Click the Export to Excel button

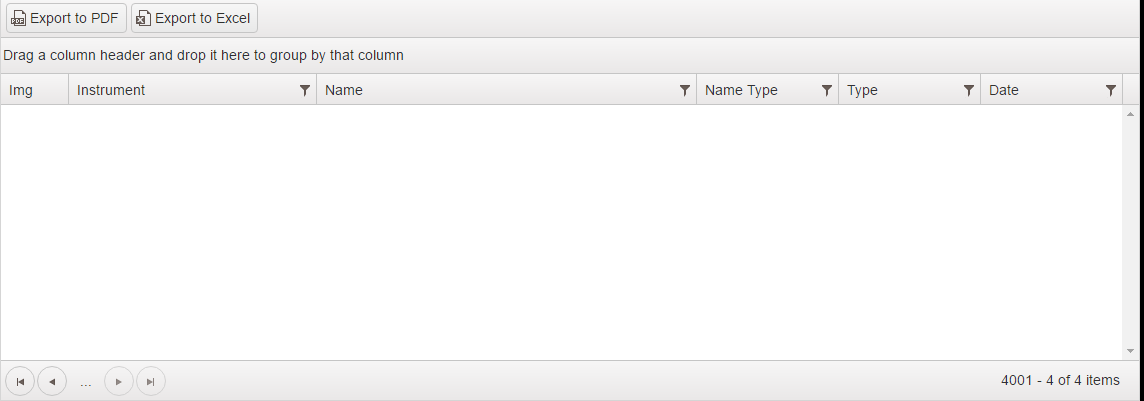coord(194,18)
